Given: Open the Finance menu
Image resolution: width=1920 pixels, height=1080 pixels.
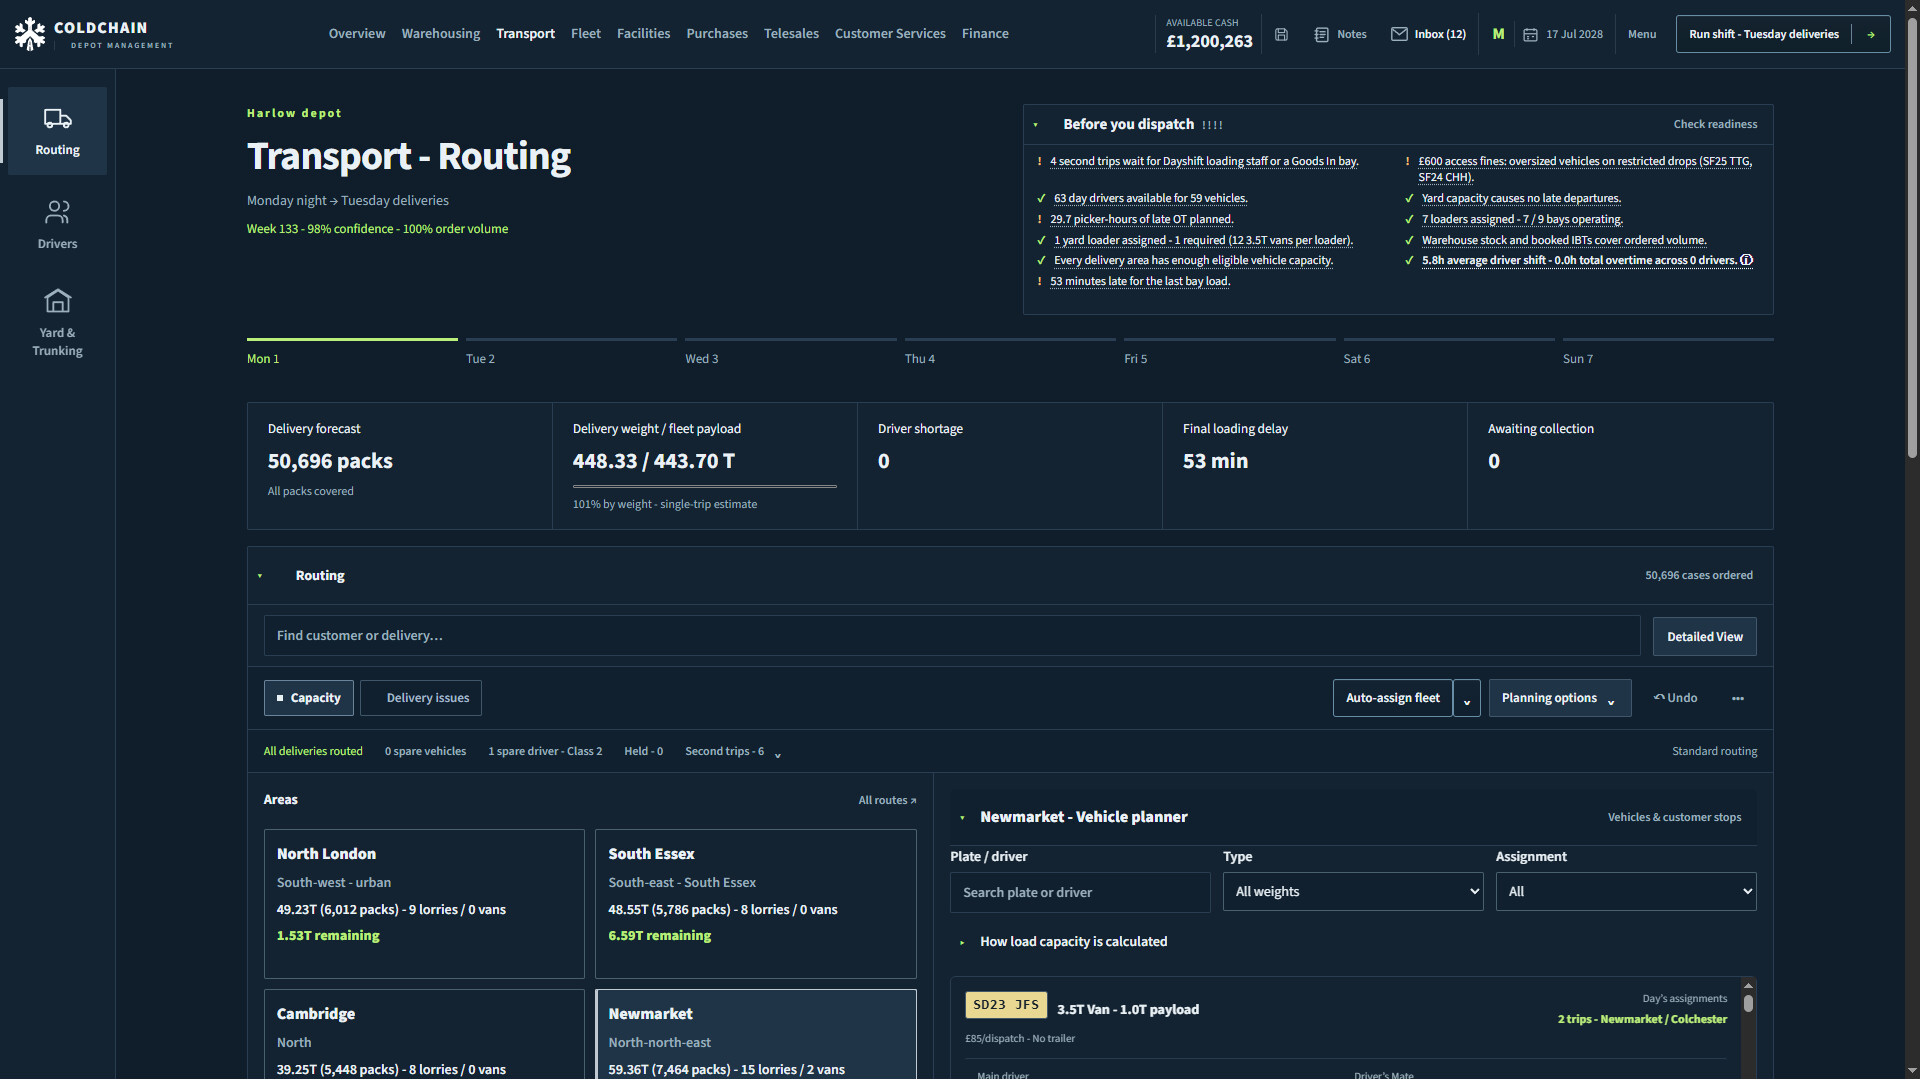Looking at the screenshot, I should pos(985,34).
